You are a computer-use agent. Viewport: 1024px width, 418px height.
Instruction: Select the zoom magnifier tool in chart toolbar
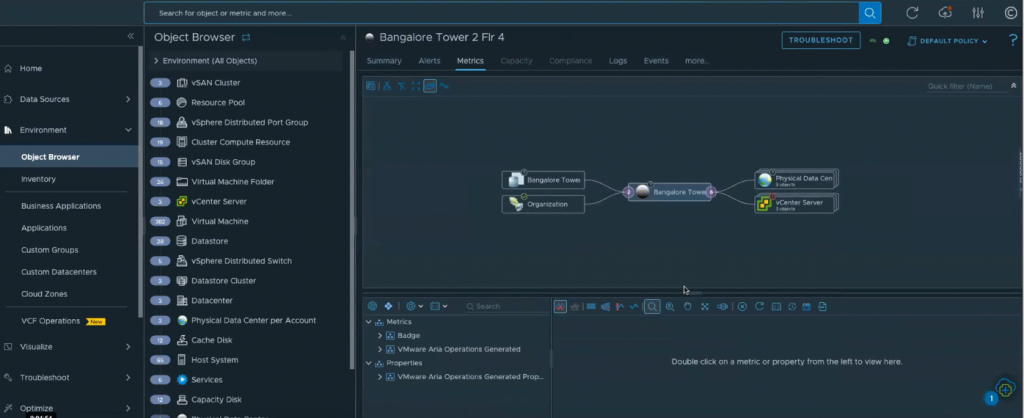pyautogui.click(x=652, y=306)
